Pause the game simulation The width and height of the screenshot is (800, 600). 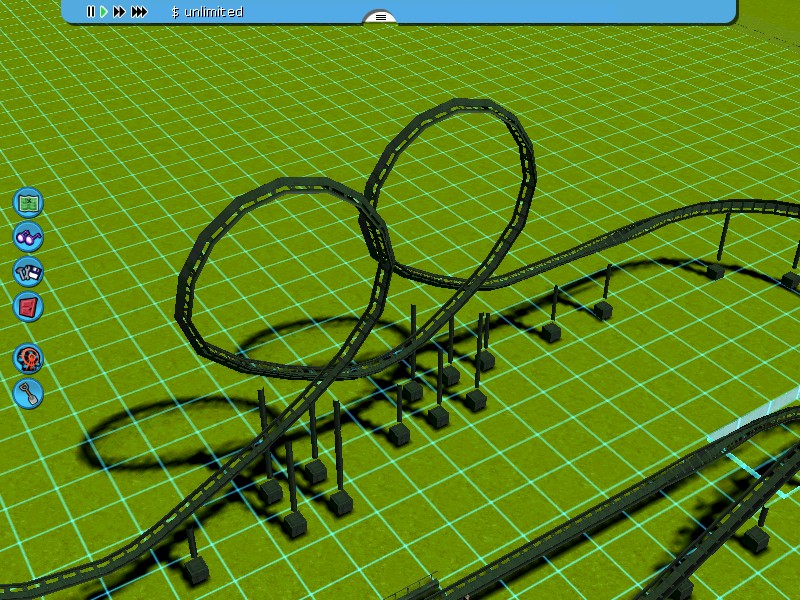click(x=90, y=12)
